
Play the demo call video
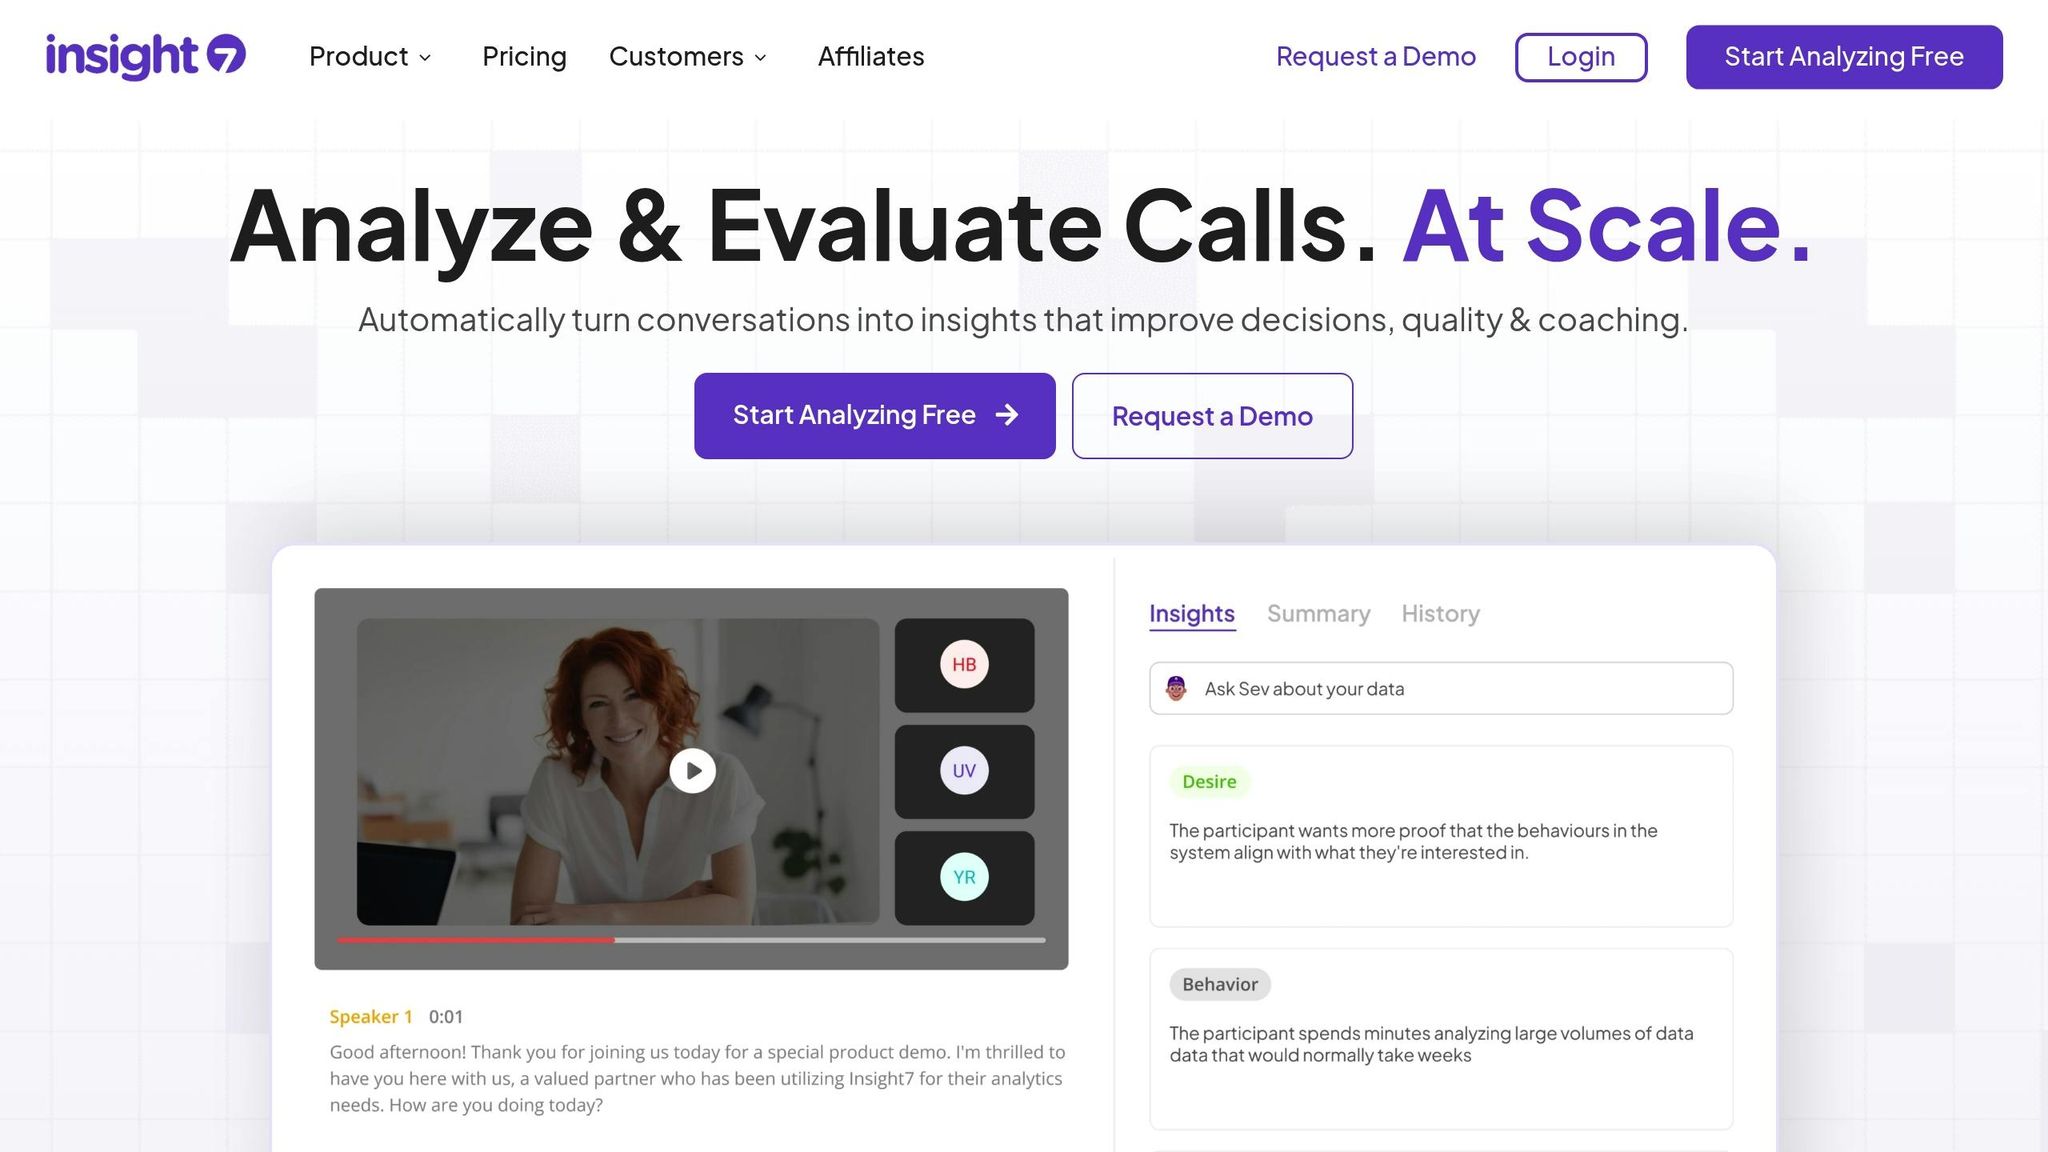coord(692,771)
